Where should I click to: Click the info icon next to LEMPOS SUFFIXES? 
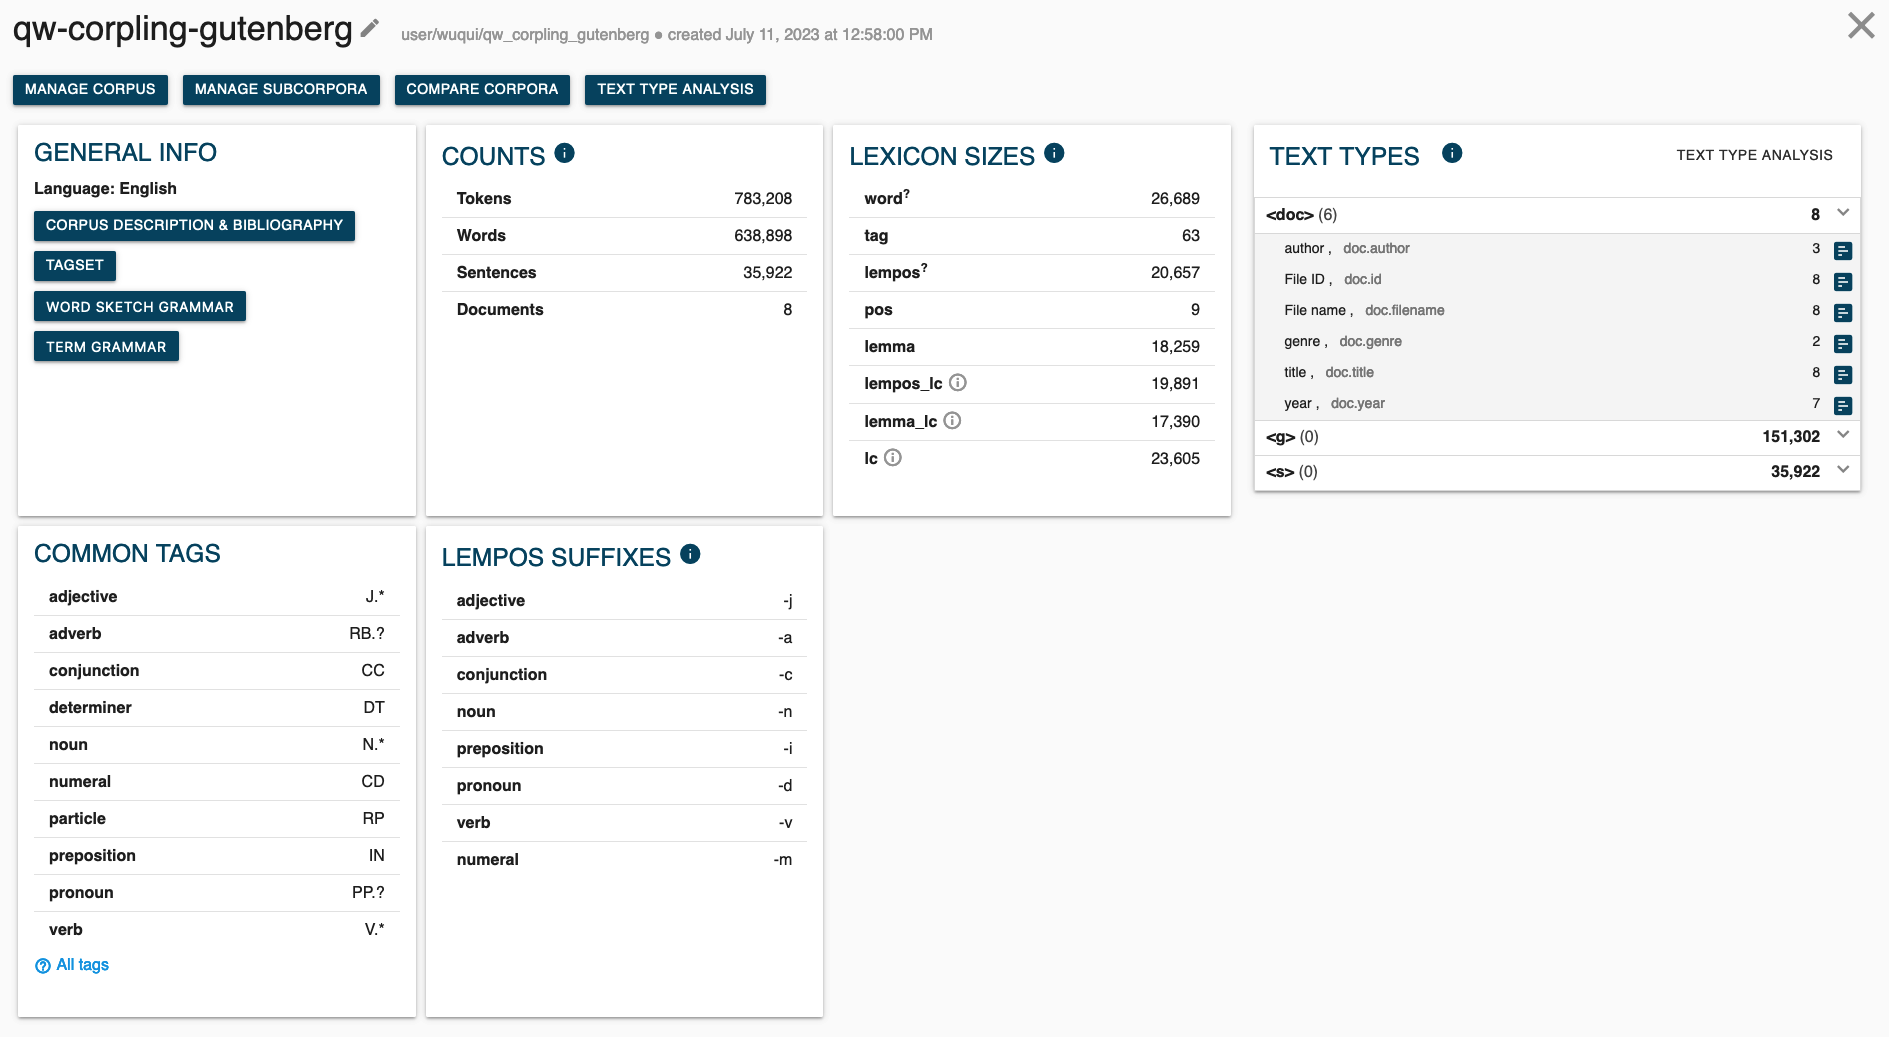click(x=690, y=554)
